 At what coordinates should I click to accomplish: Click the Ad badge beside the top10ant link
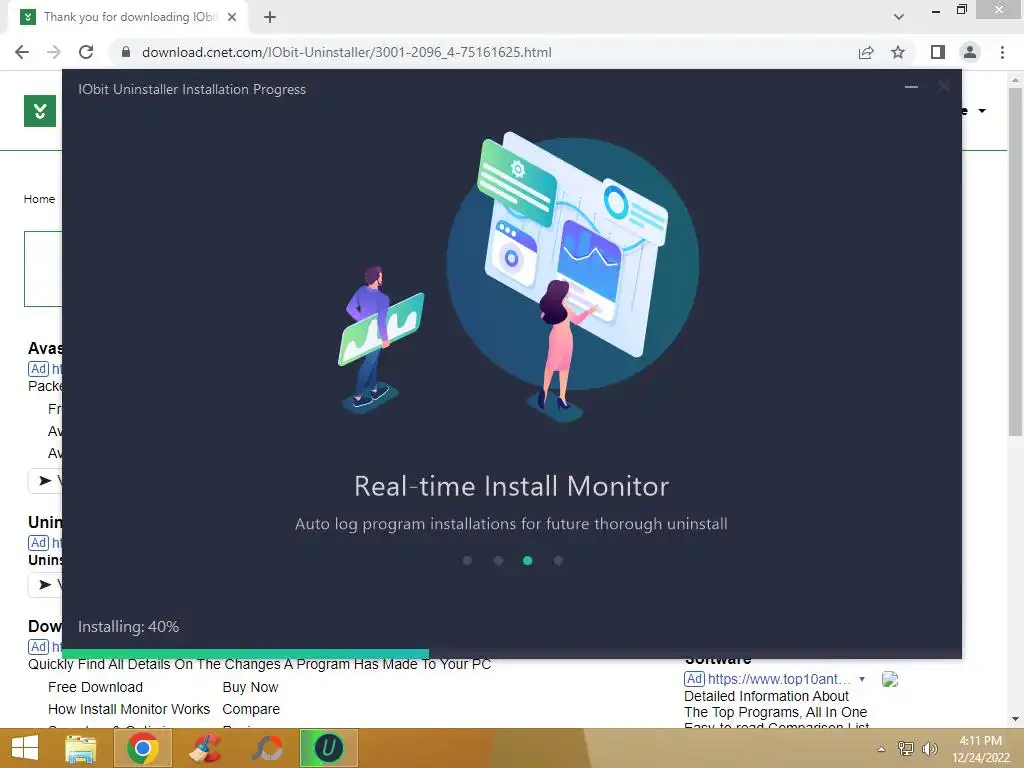coord(694,679)
